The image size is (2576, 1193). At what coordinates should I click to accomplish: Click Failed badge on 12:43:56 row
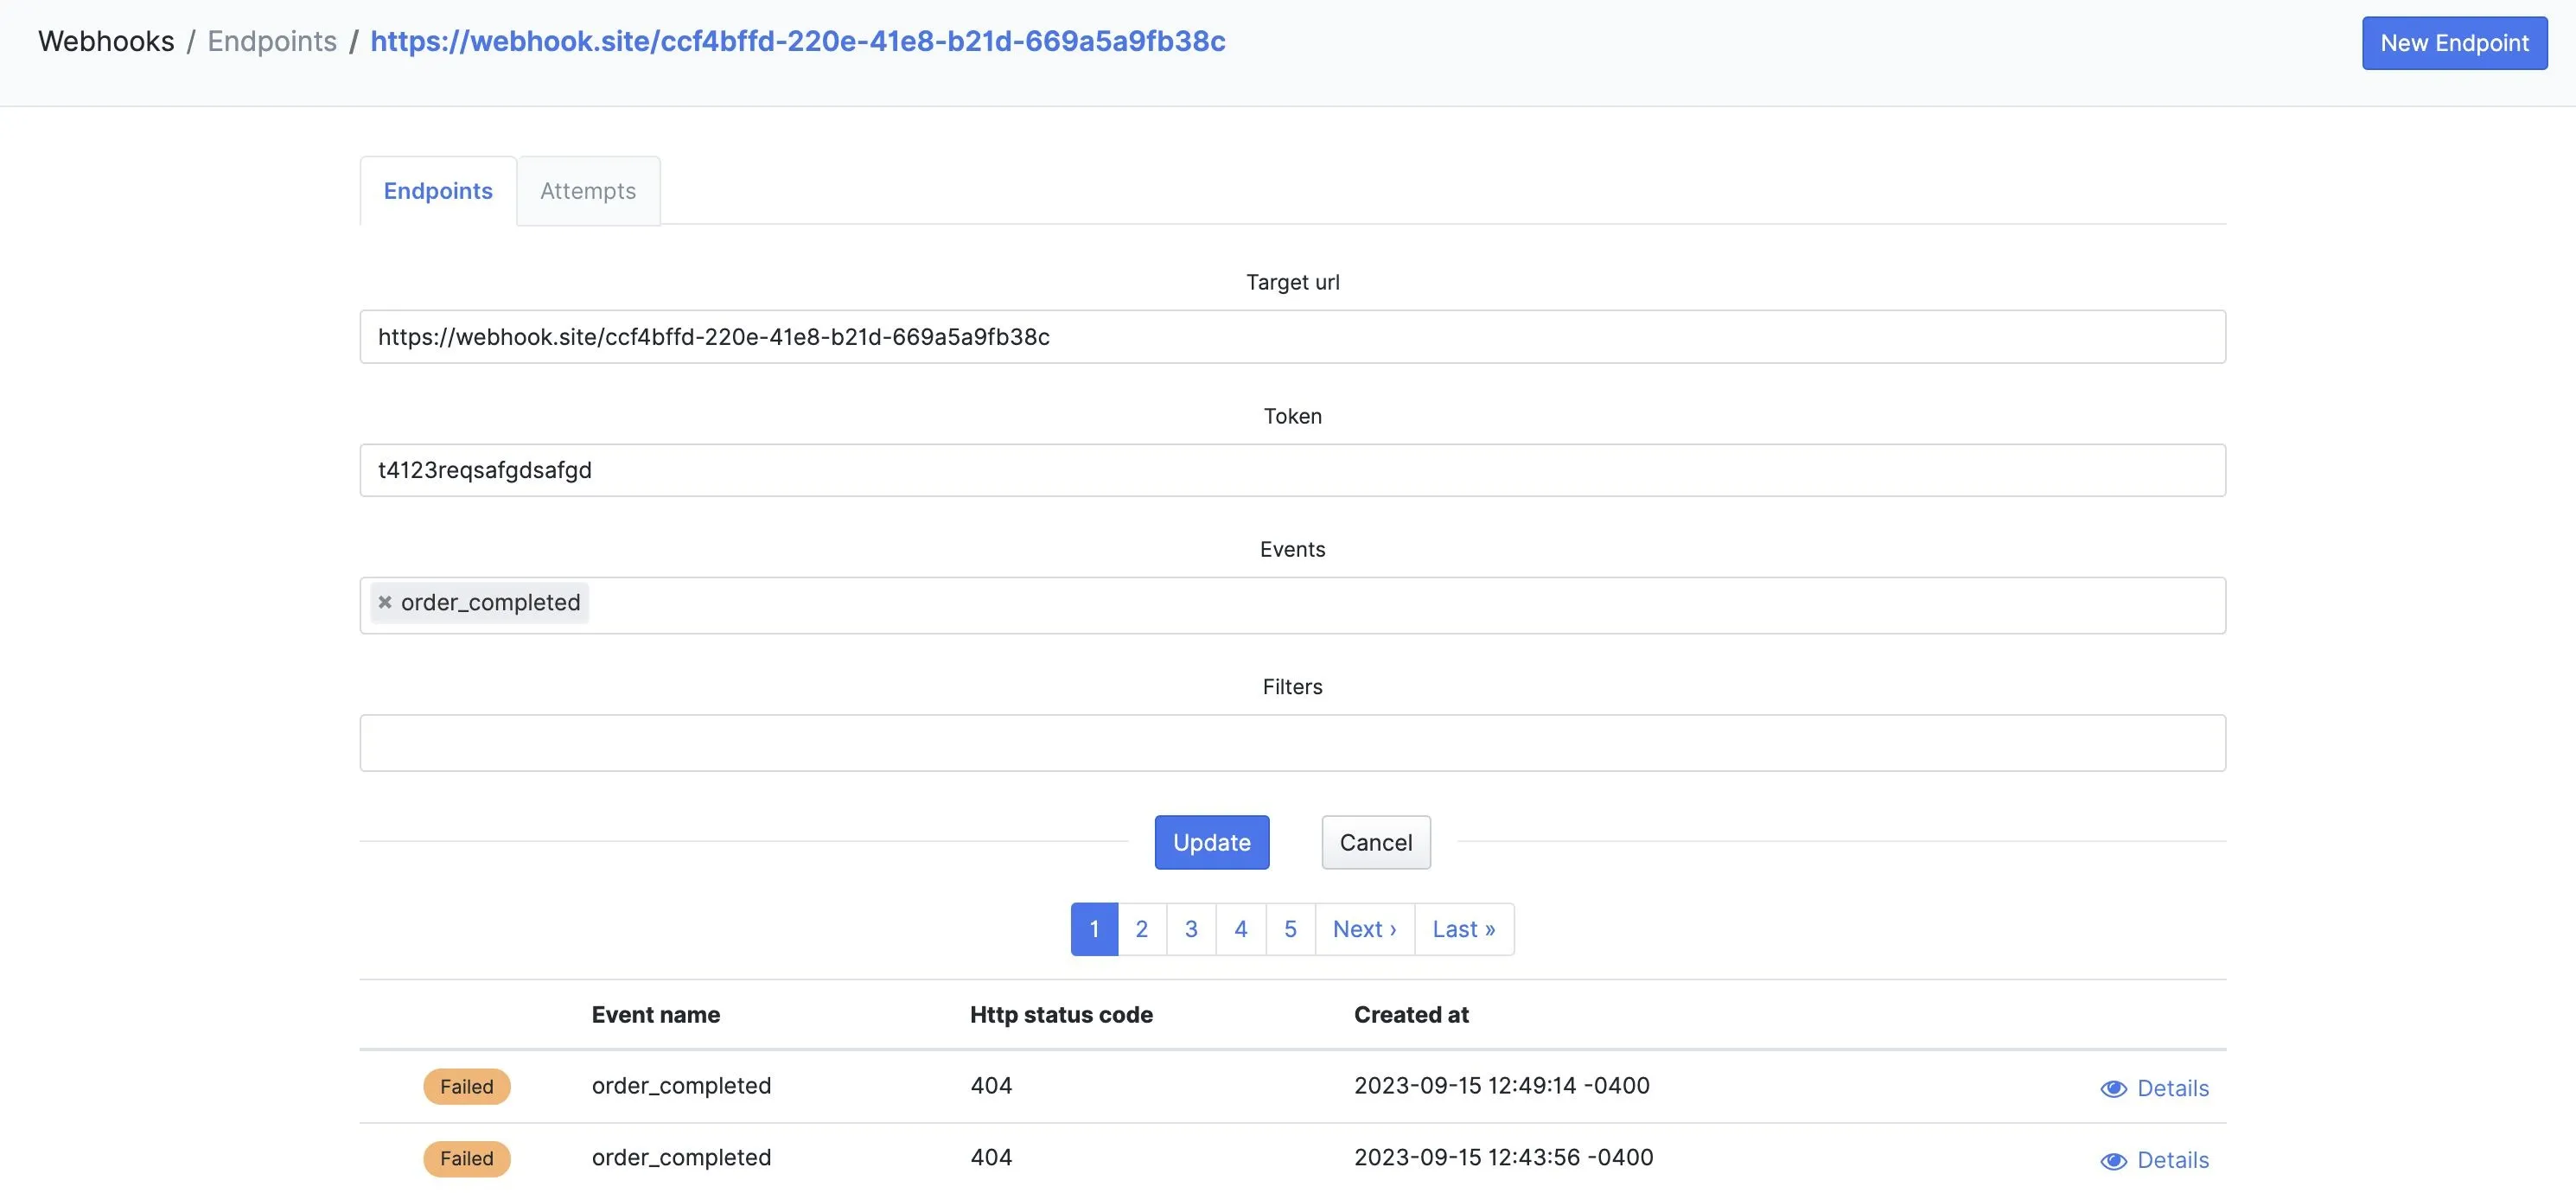pos(467,1158)
